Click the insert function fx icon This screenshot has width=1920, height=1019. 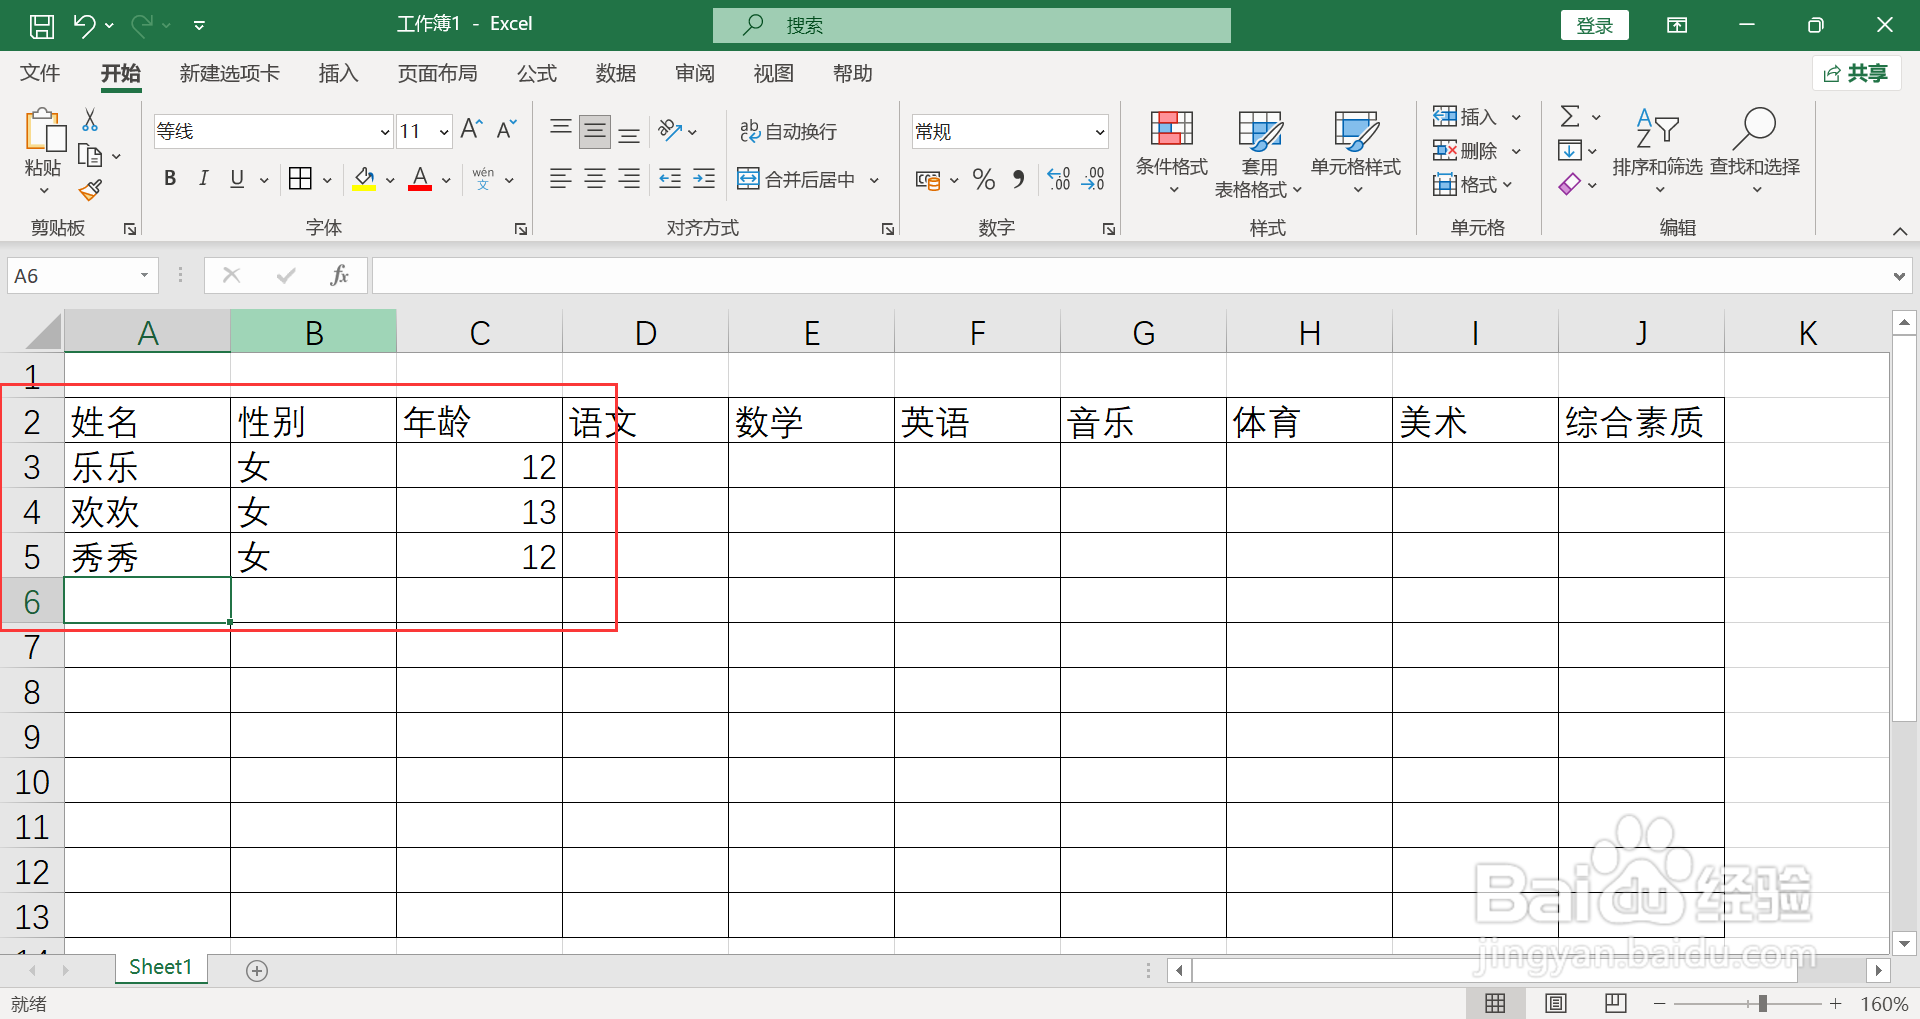coord(339,275)
